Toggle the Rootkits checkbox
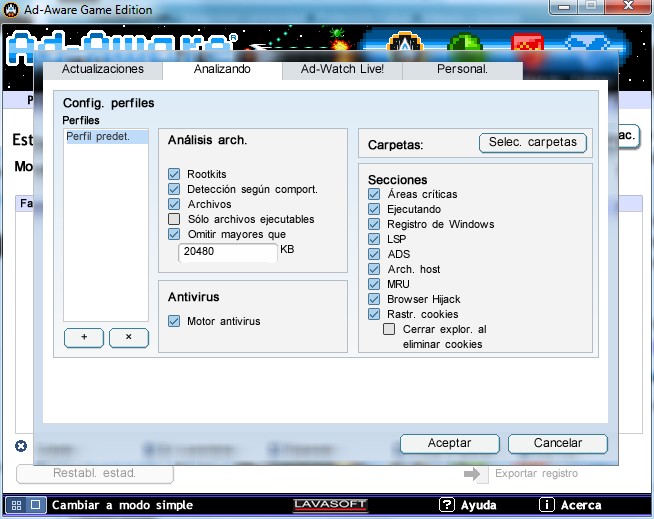The height and width of the screenshot is (519, 654). tap(174, 174)
